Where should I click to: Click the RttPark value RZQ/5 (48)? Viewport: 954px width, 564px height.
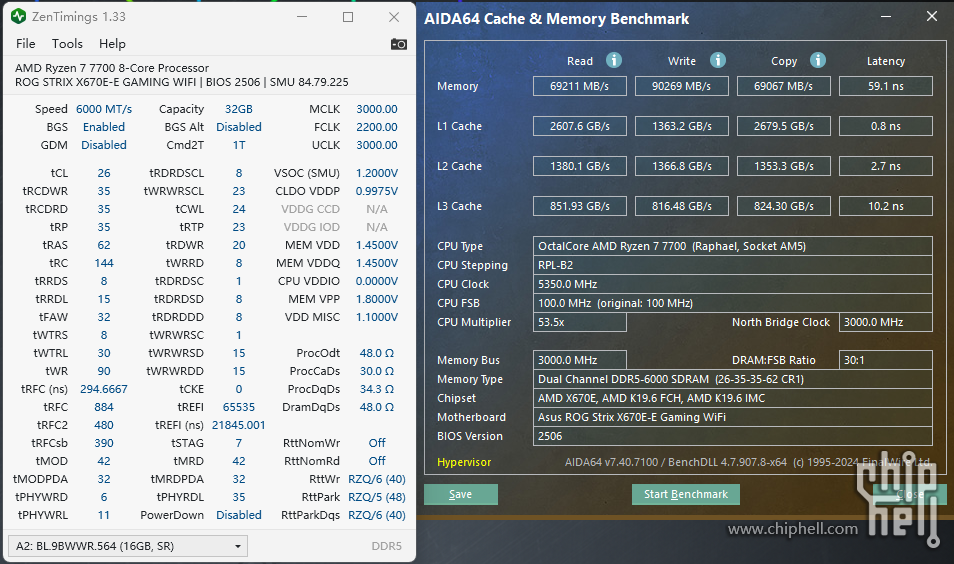click(x=377, y=497)
